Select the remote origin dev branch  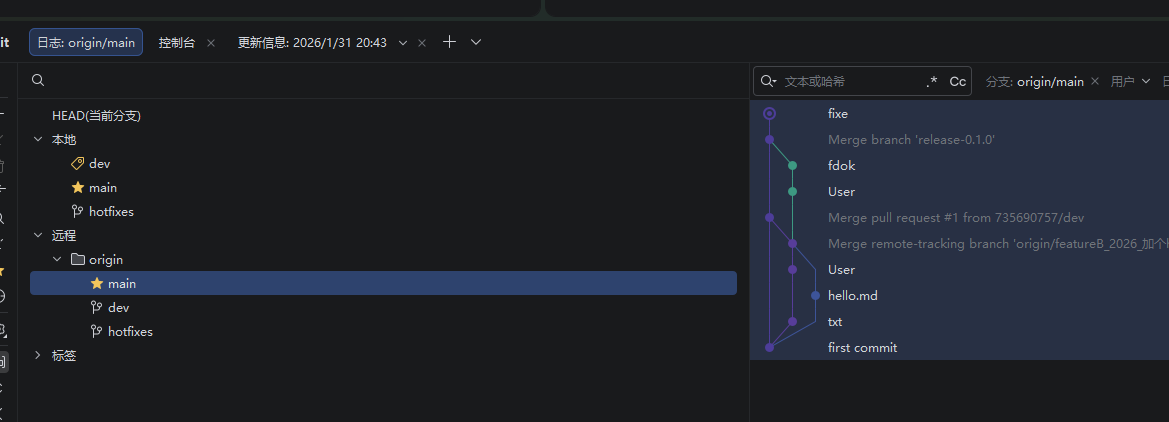(x=119, y=307)
